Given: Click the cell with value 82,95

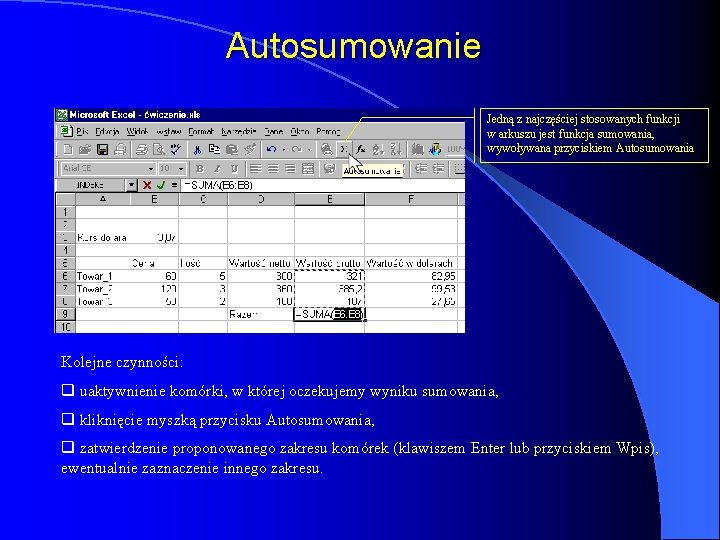Looking at the screenshot, I should coord(411,276).
